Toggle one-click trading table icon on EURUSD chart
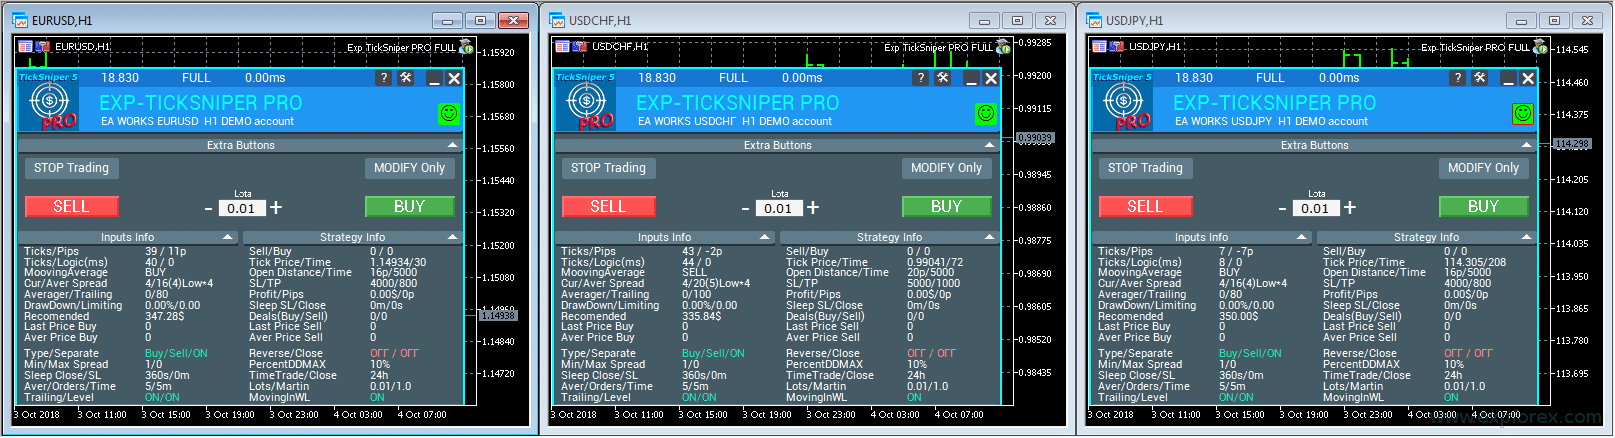This screenshot has width=1615, height=438. 25,47
